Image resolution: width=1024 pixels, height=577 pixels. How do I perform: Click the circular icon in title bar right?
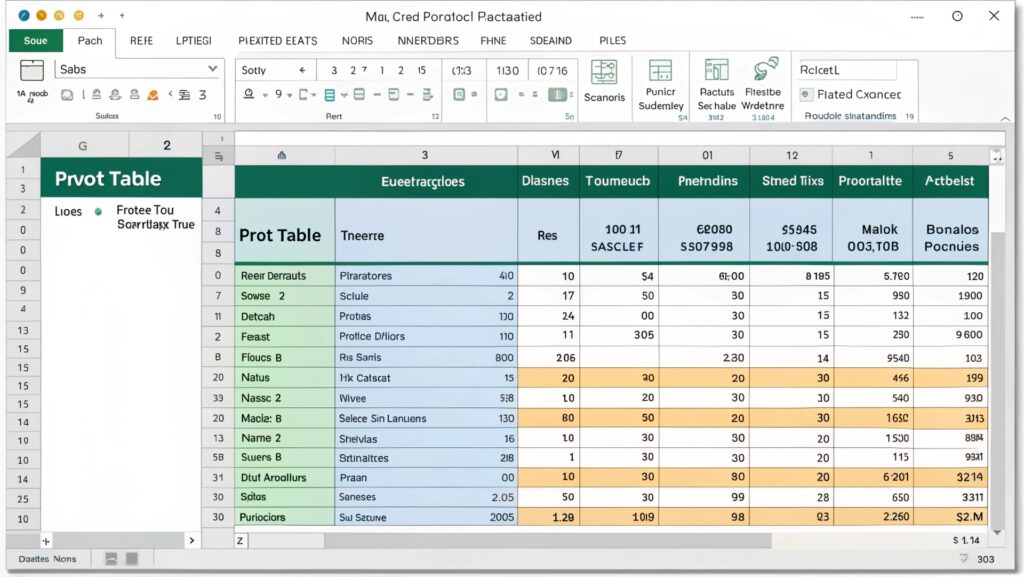coord(957,16)
